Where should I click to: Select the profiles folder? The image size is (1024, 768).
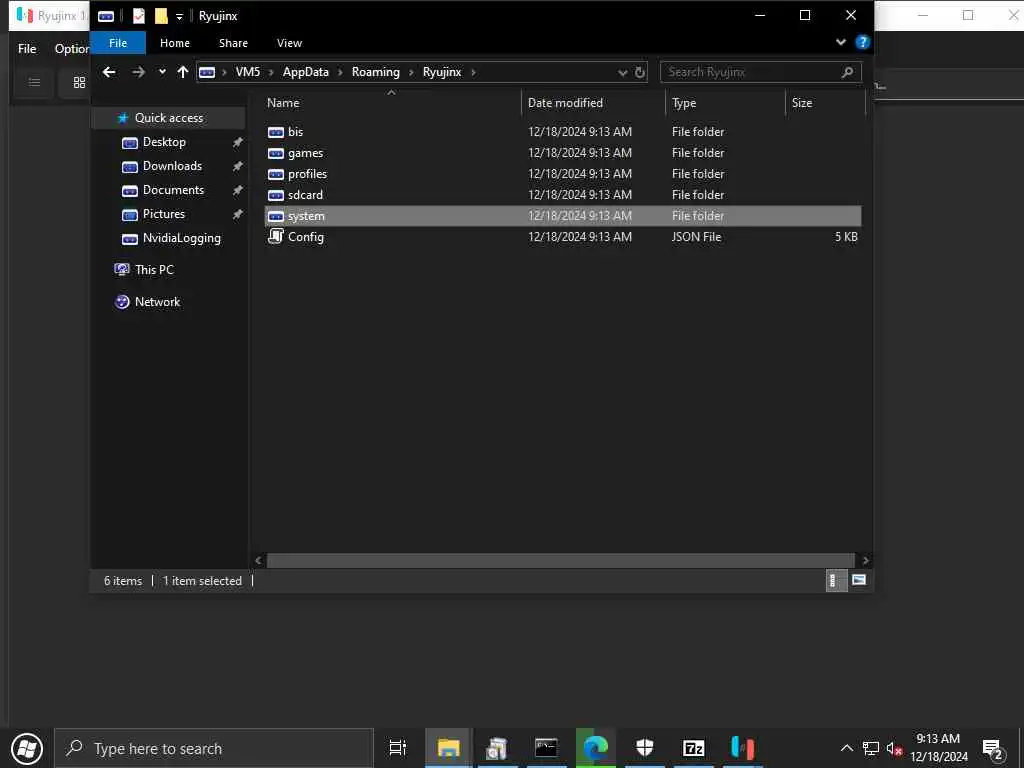pos(563,174)
